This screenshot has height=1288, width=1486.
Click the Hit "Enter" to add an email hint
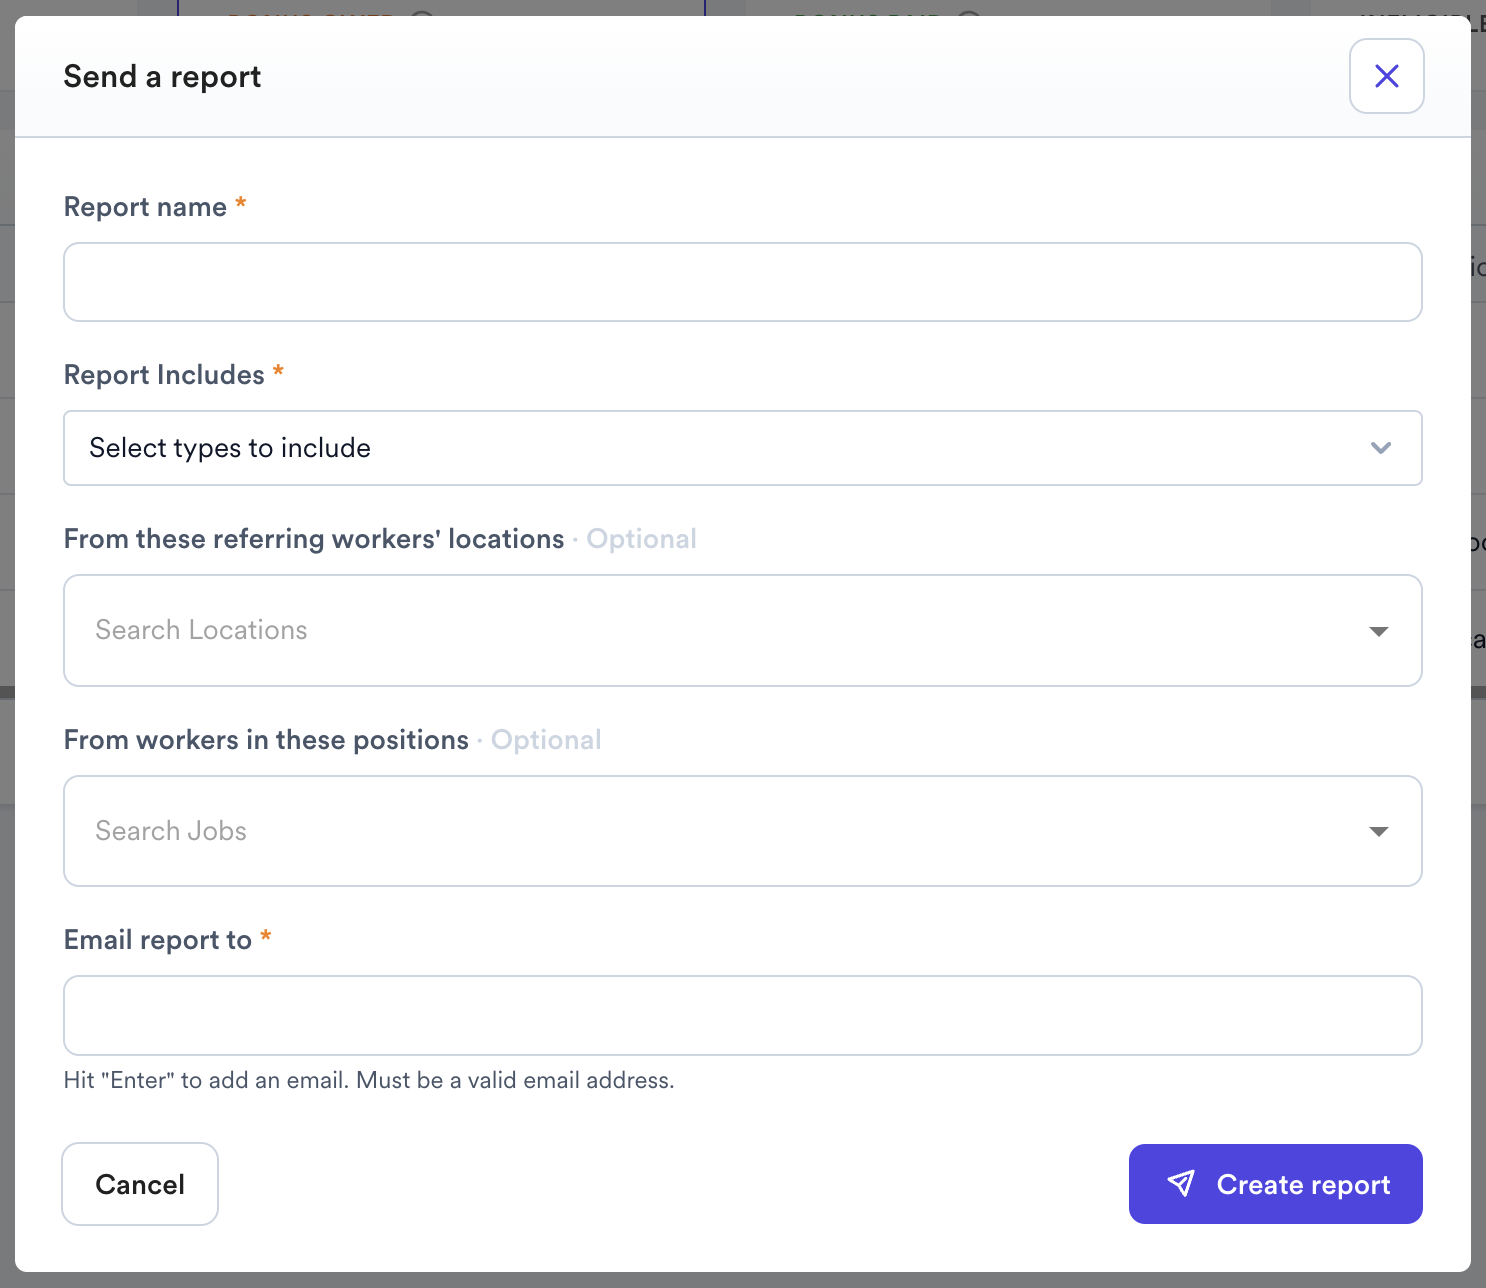[x=369, y=1080]
